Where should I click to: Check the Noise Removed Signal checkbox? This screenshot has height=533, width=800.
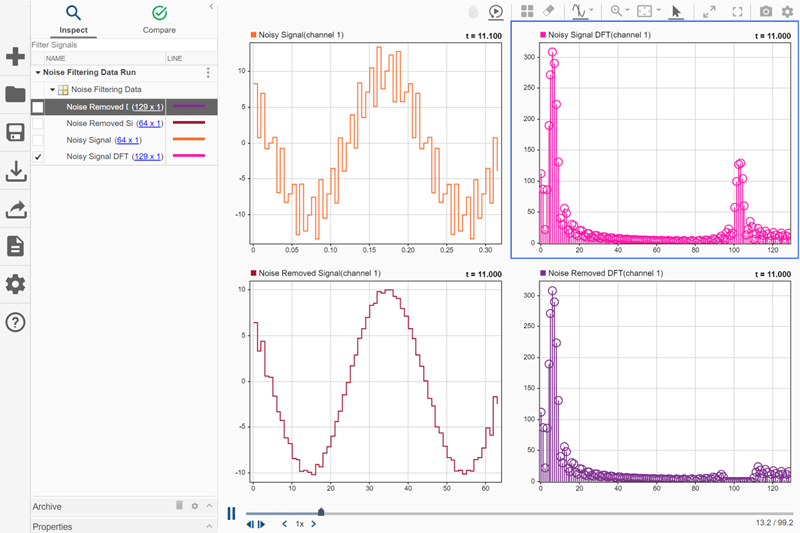tap(38, 123)
